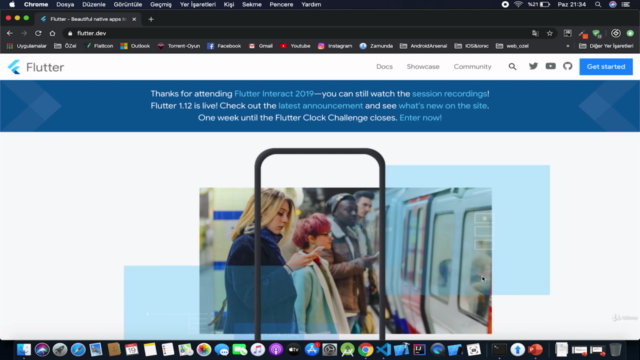This screenshot has width=640, height=360.
Task: Follow the Flutter Interact 2019 link
Action: point(274,94)
